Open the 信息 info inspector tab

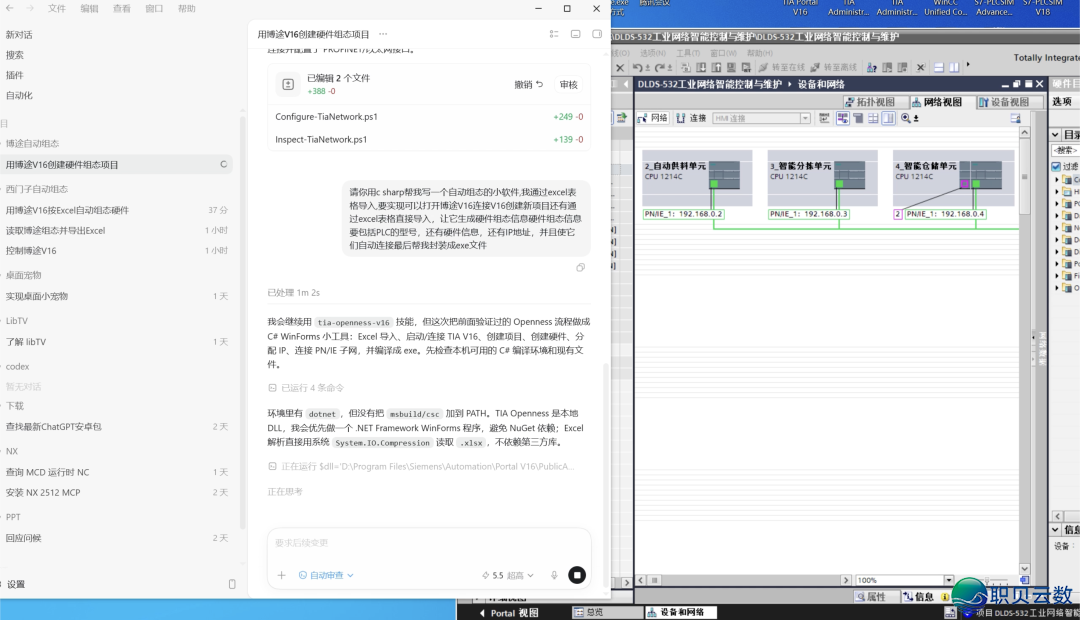click(x=920, y=597)
